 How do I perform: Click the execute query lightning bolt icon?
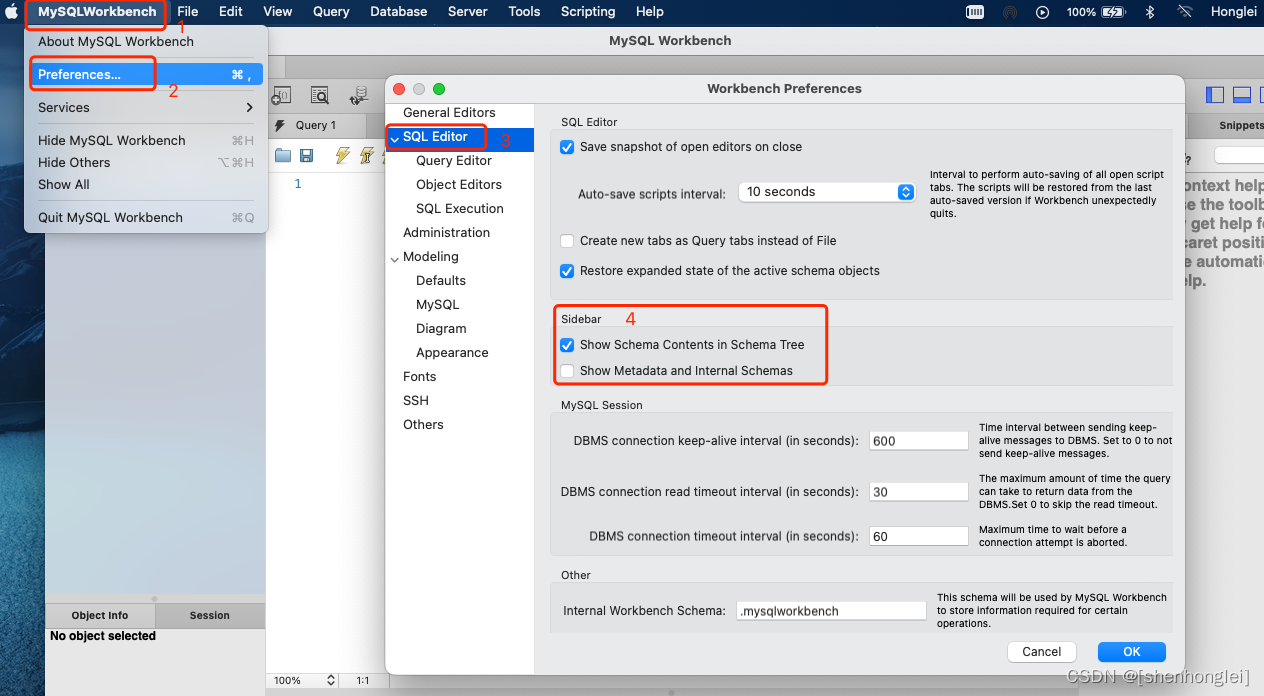point(343,155)
